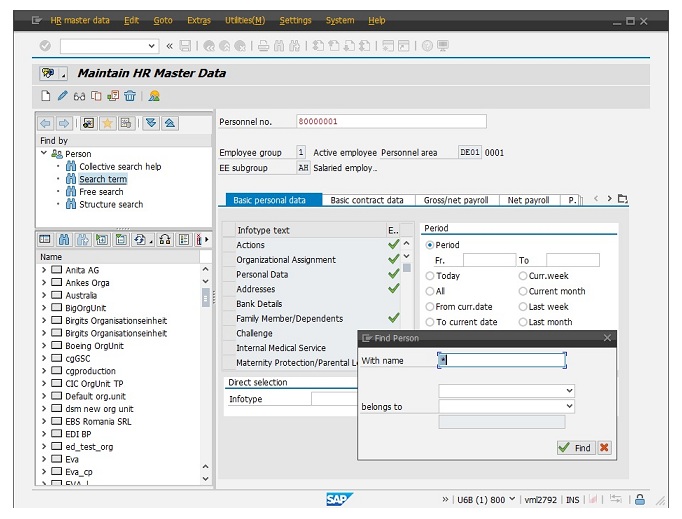Viewport: 682px width, 519px height.
Task: Select the Last month radio button
Action: pyautogui.click(x=523, y=322)
